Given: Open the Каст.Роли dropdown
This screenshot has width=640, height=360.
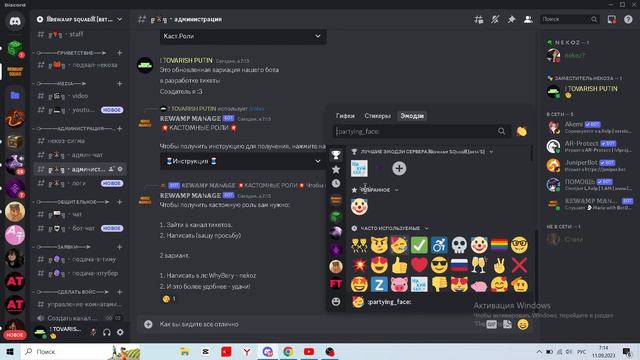Looking at the screenshot, I should point(243,36).
